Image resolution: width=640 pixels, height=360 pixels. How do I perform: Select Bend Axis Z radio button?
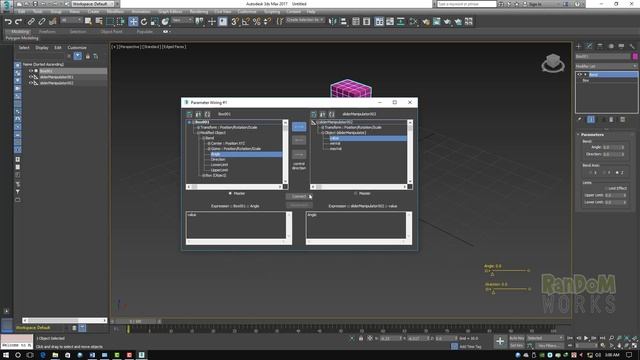pyautogui.click(x=617, y=173)
